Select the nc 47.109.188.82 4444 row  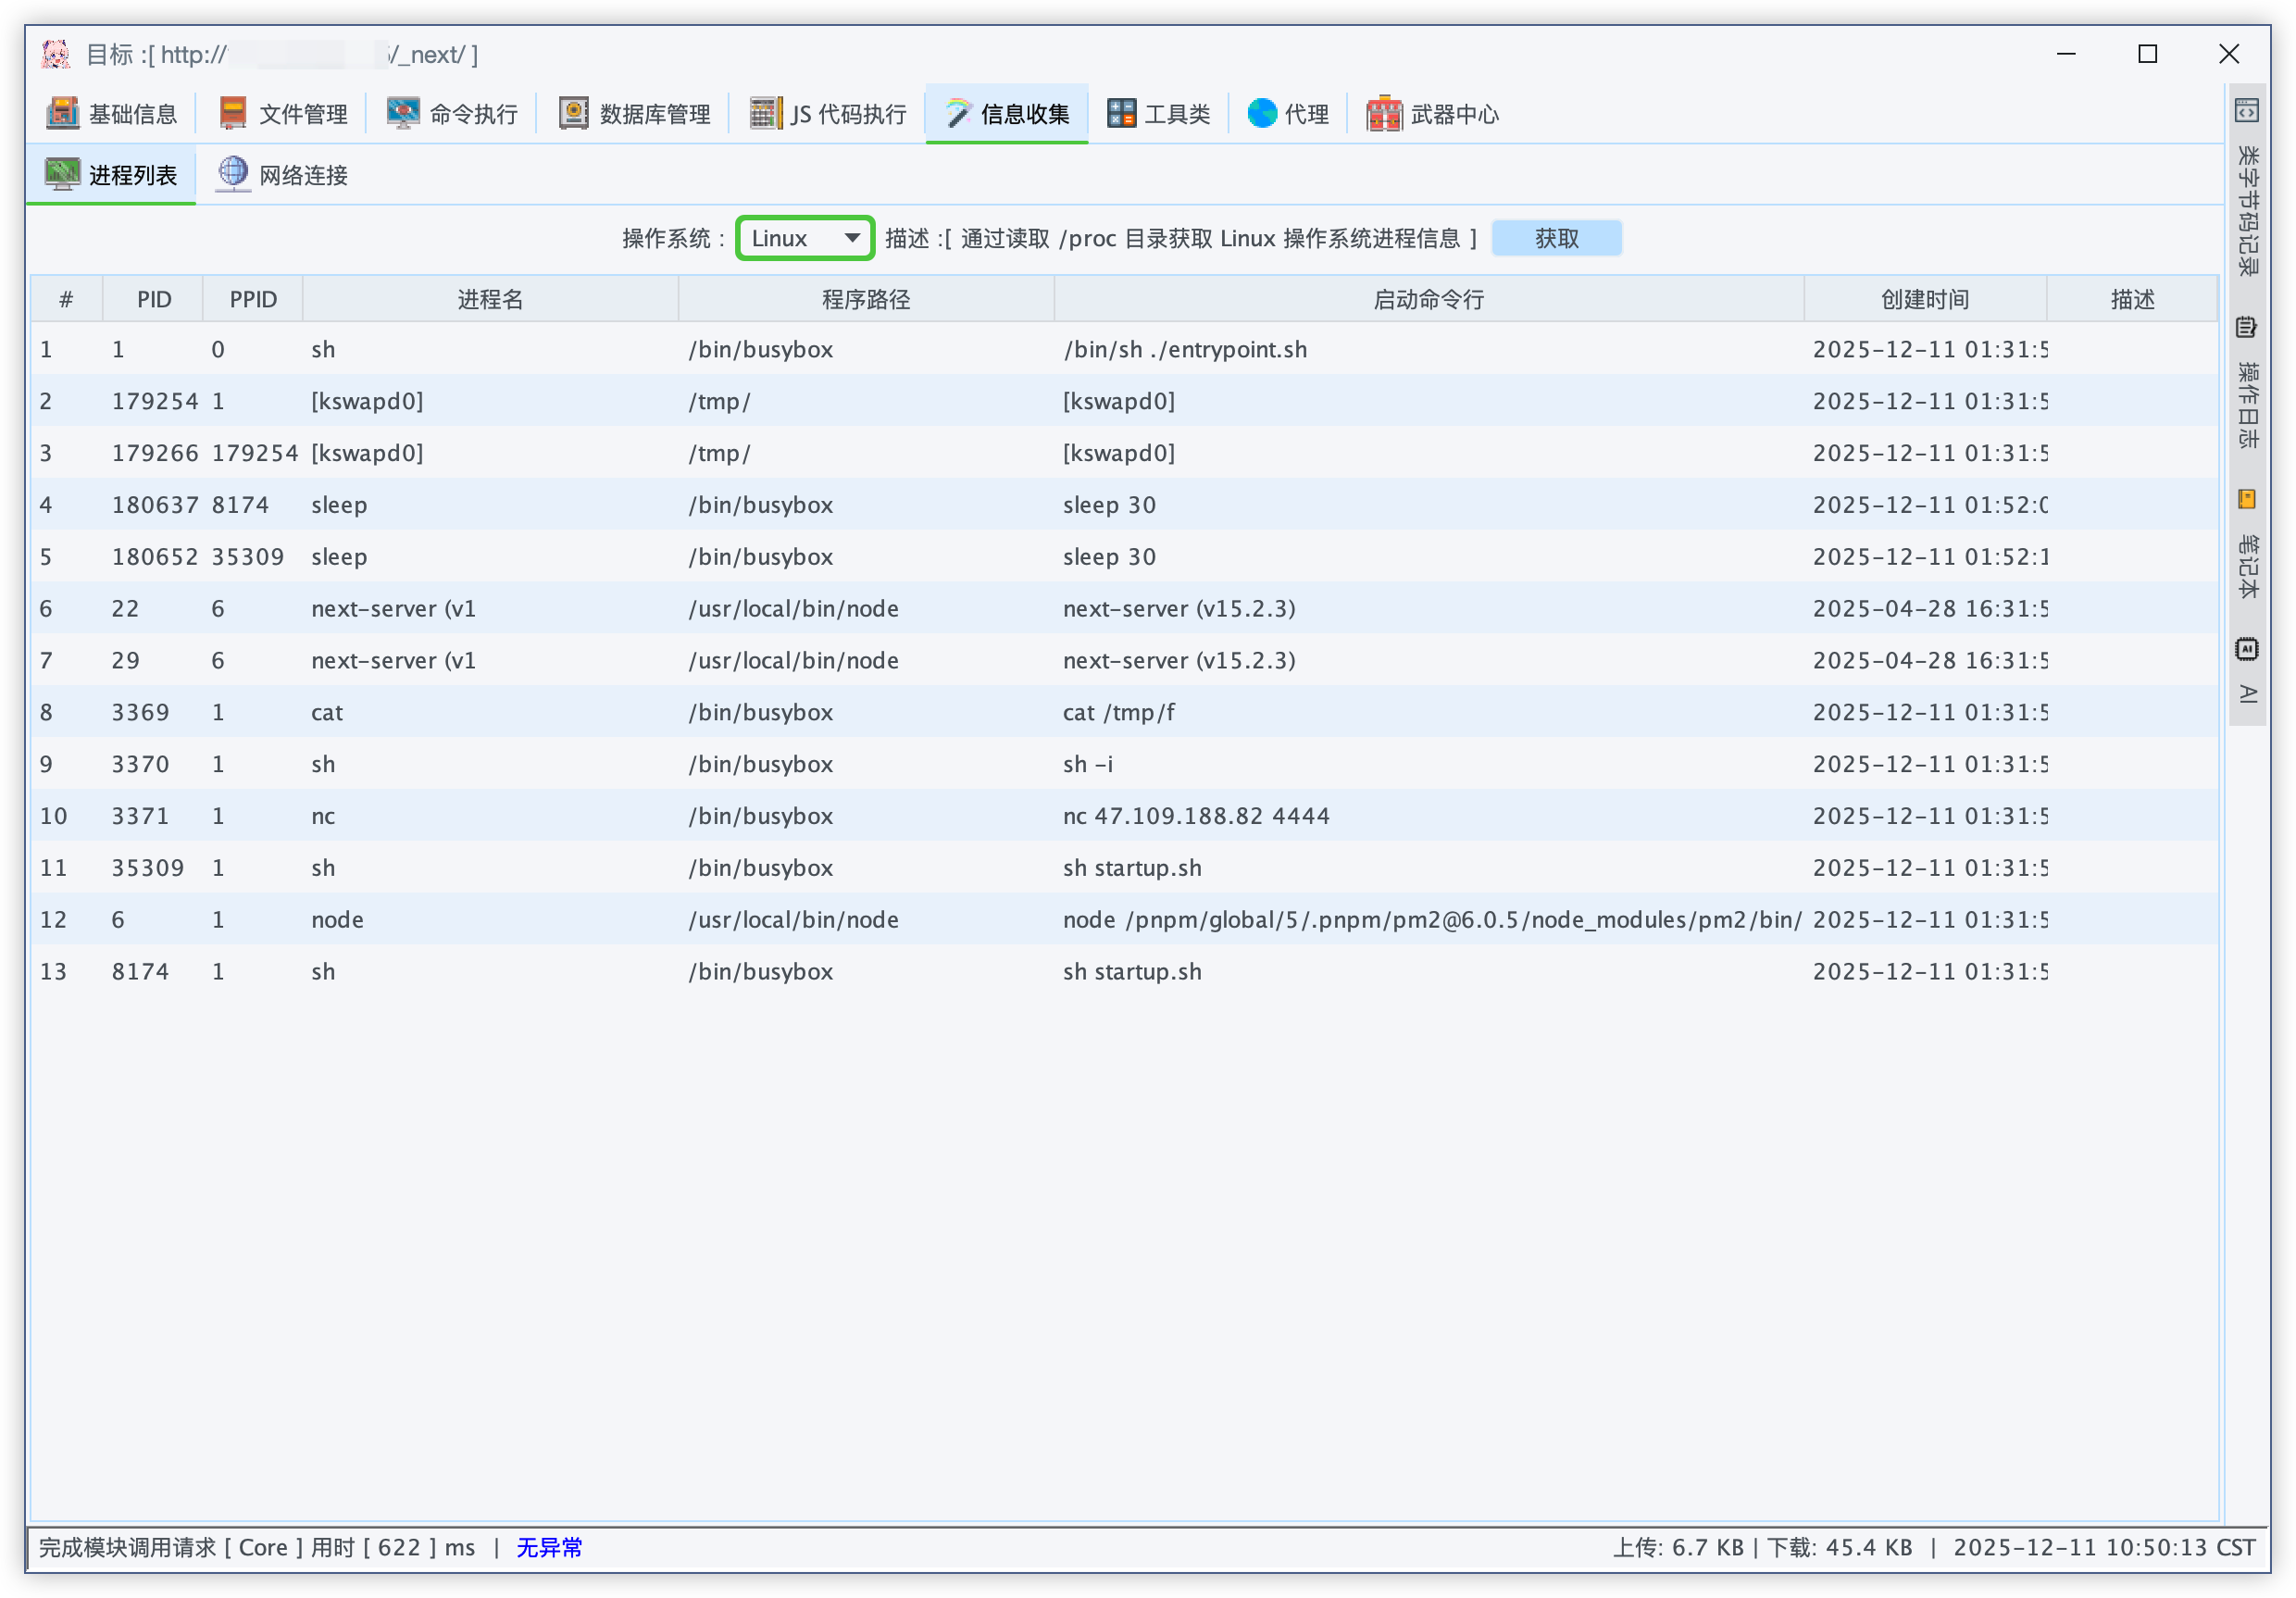click(1195, 816)
